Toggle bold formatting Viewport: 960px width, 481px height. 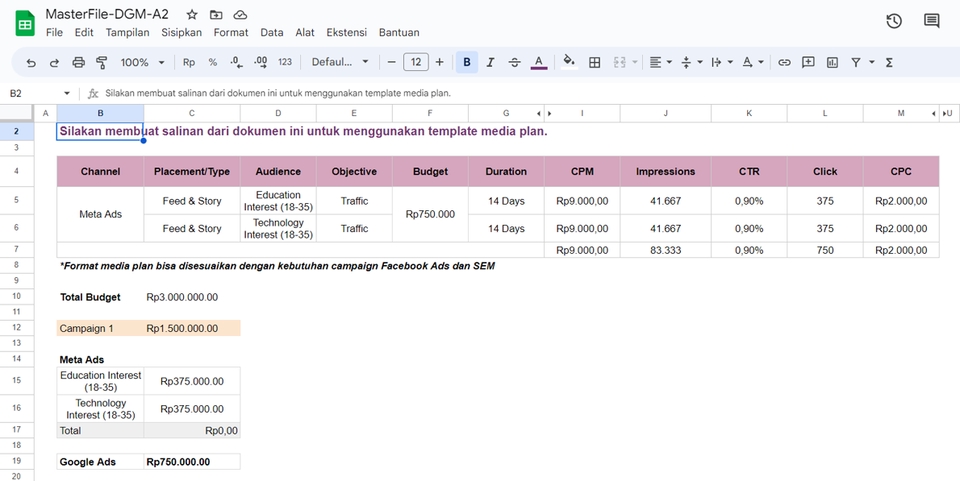click(467, 62)
